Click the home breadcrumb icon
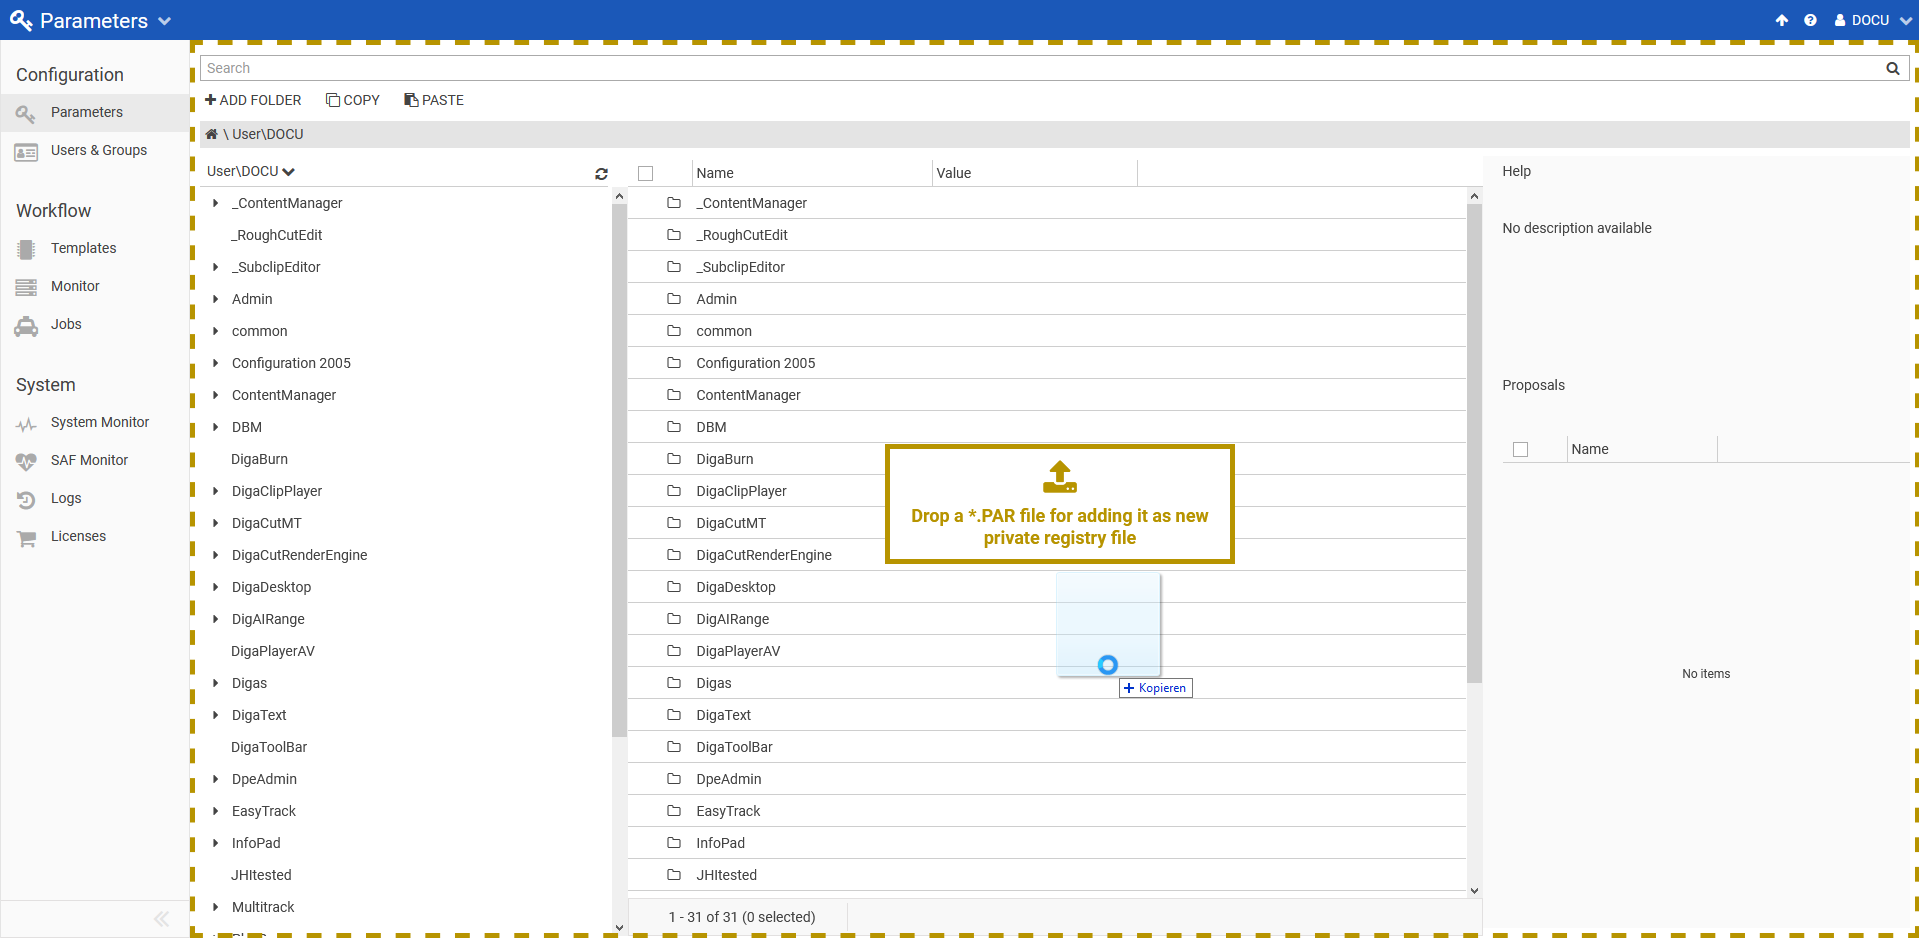1919x938 pixels. tap(211, 134)
